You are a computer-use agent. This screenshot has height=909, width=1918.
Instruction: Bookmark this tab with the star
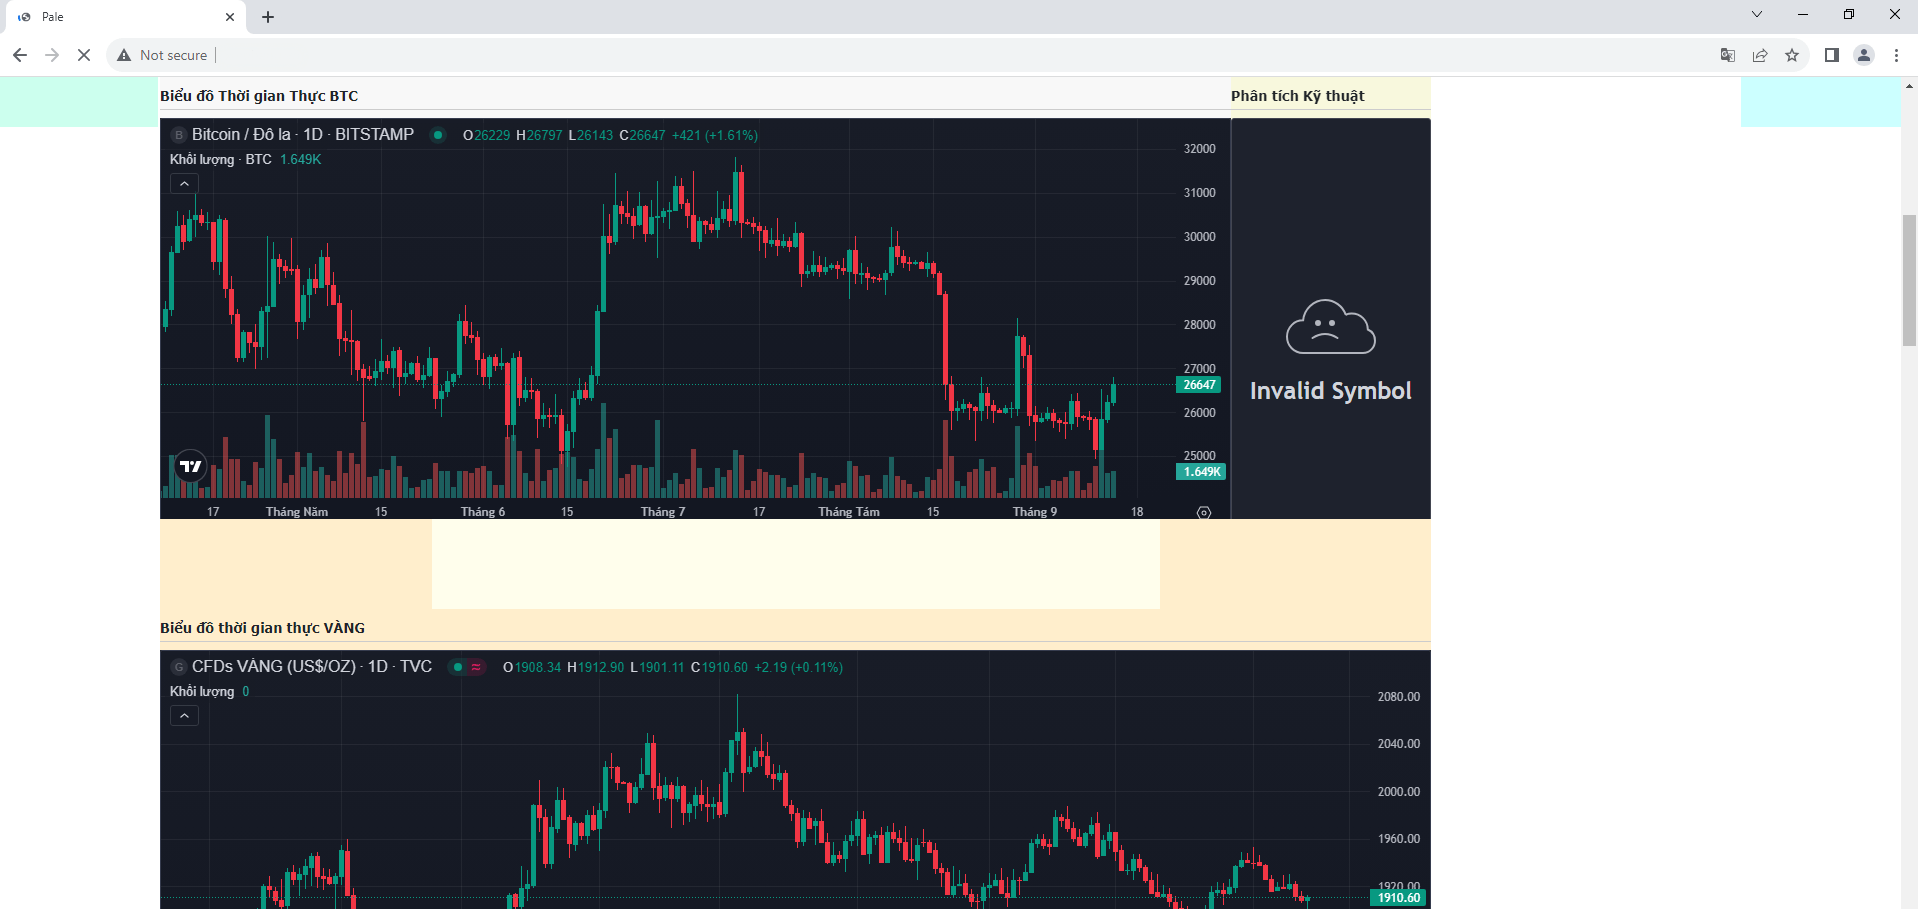(x=1792, y=55)
